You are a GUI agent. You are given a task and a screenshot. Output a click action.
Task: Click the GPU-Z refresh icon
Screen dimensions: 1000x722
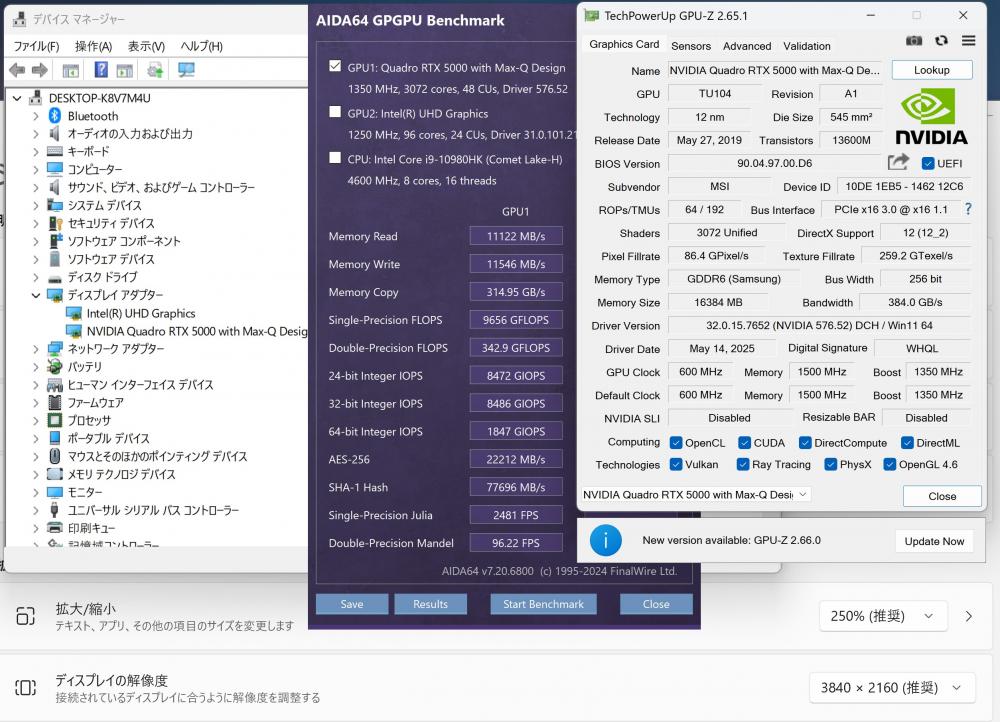tap(941, 41)
